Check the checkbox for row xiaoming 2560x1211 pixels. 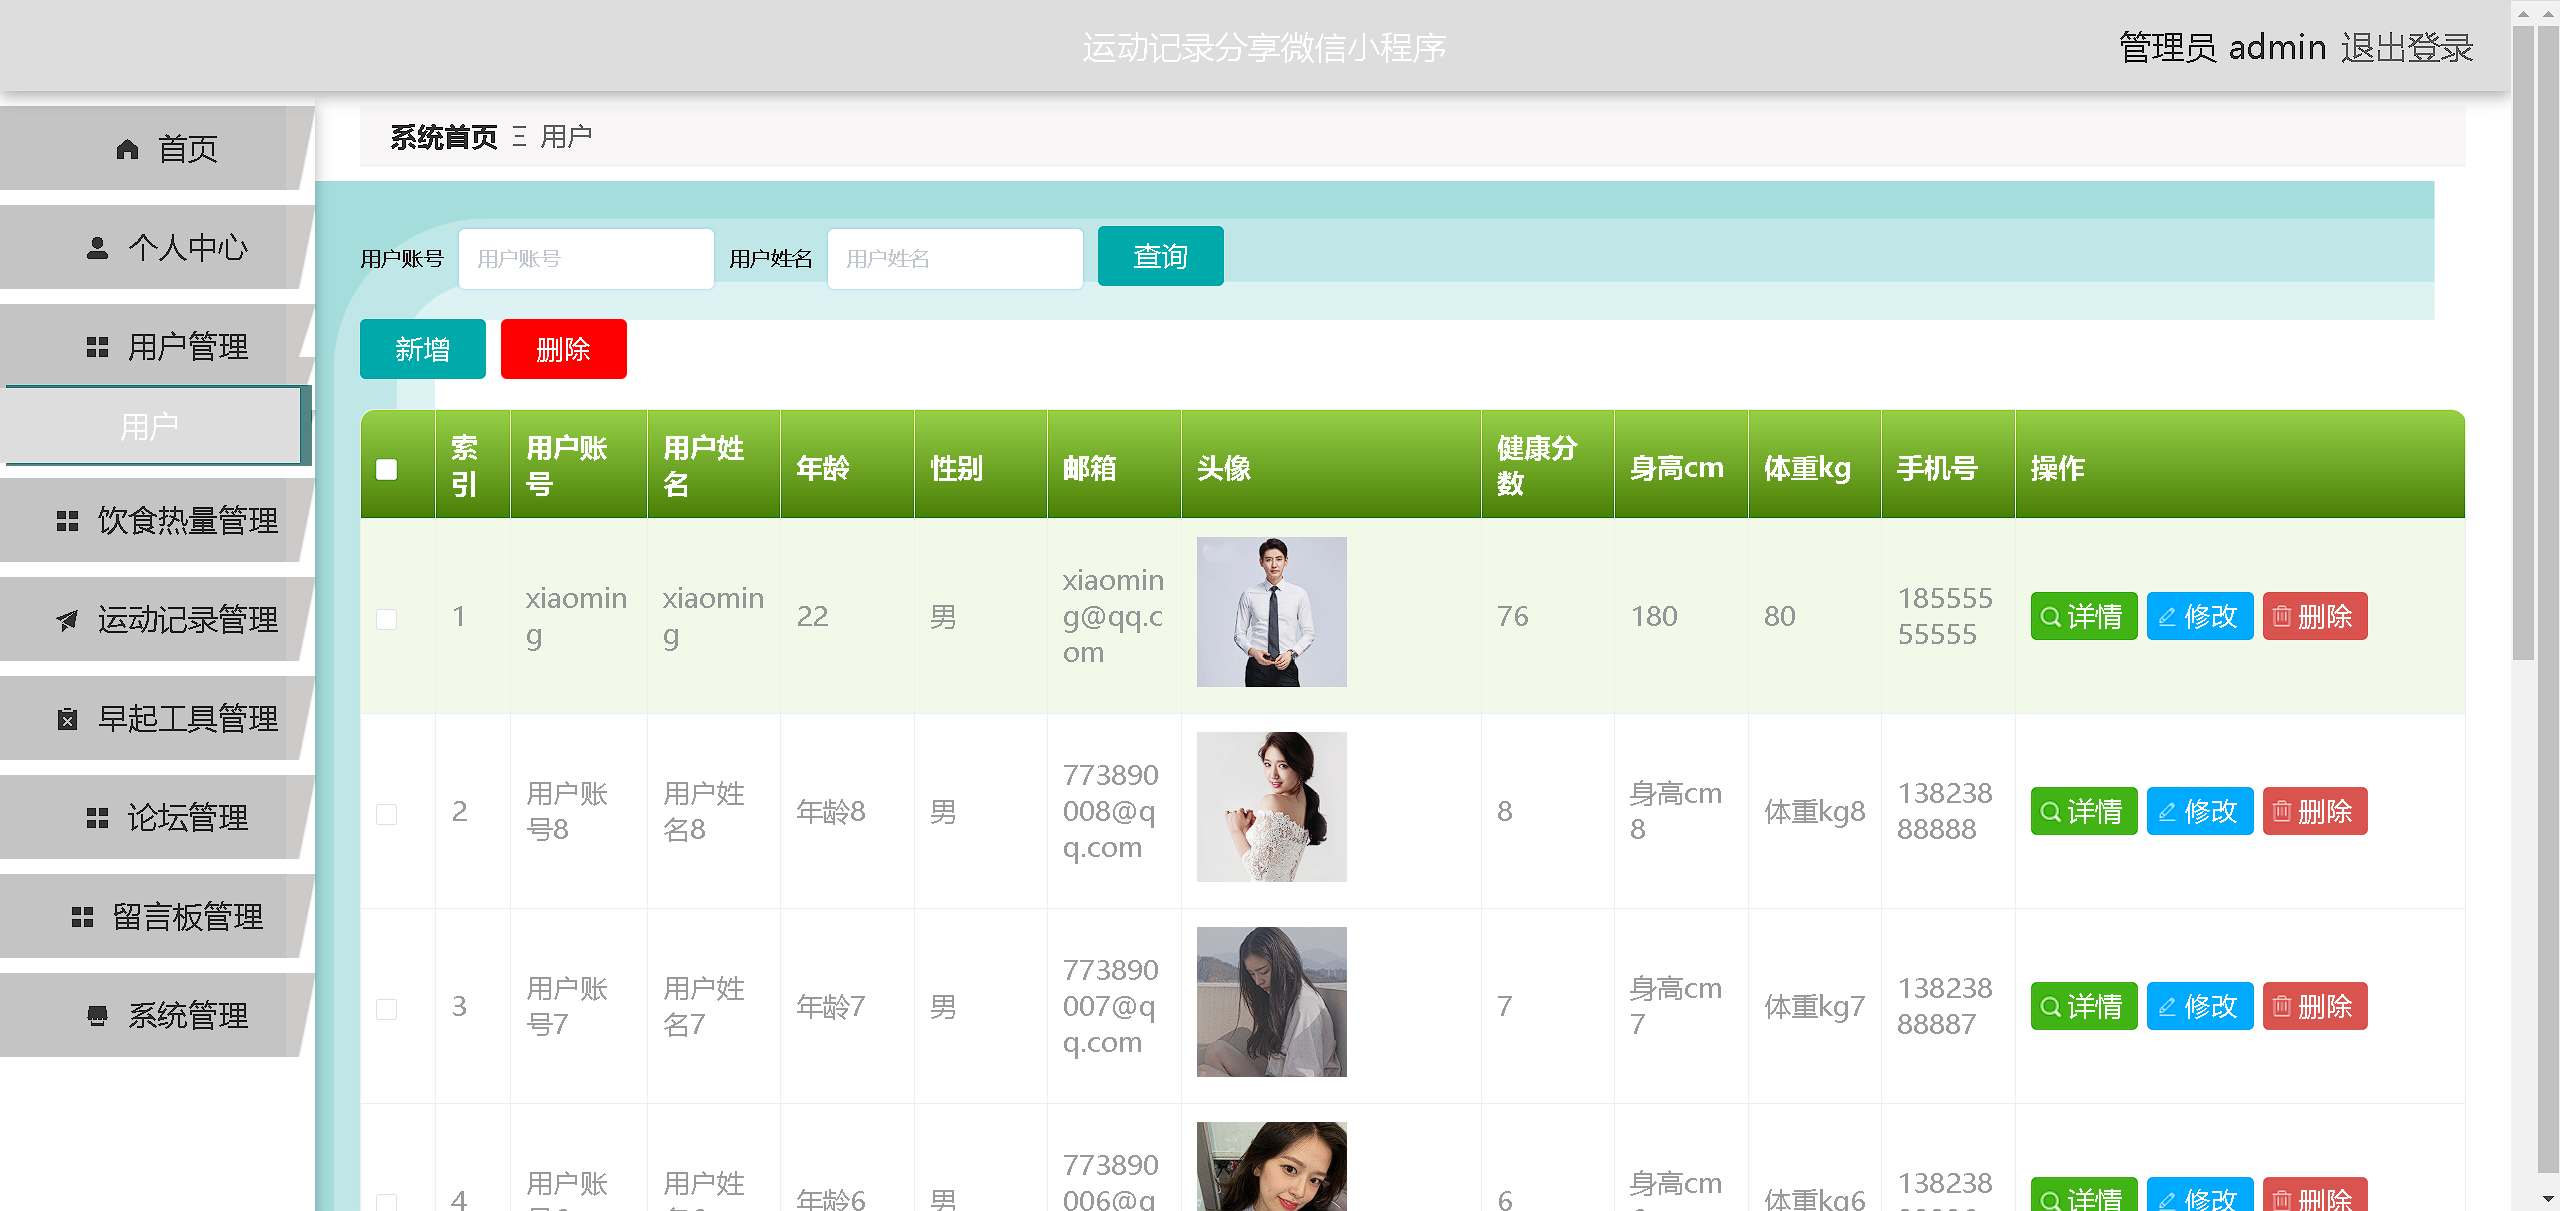click(387, 619)
